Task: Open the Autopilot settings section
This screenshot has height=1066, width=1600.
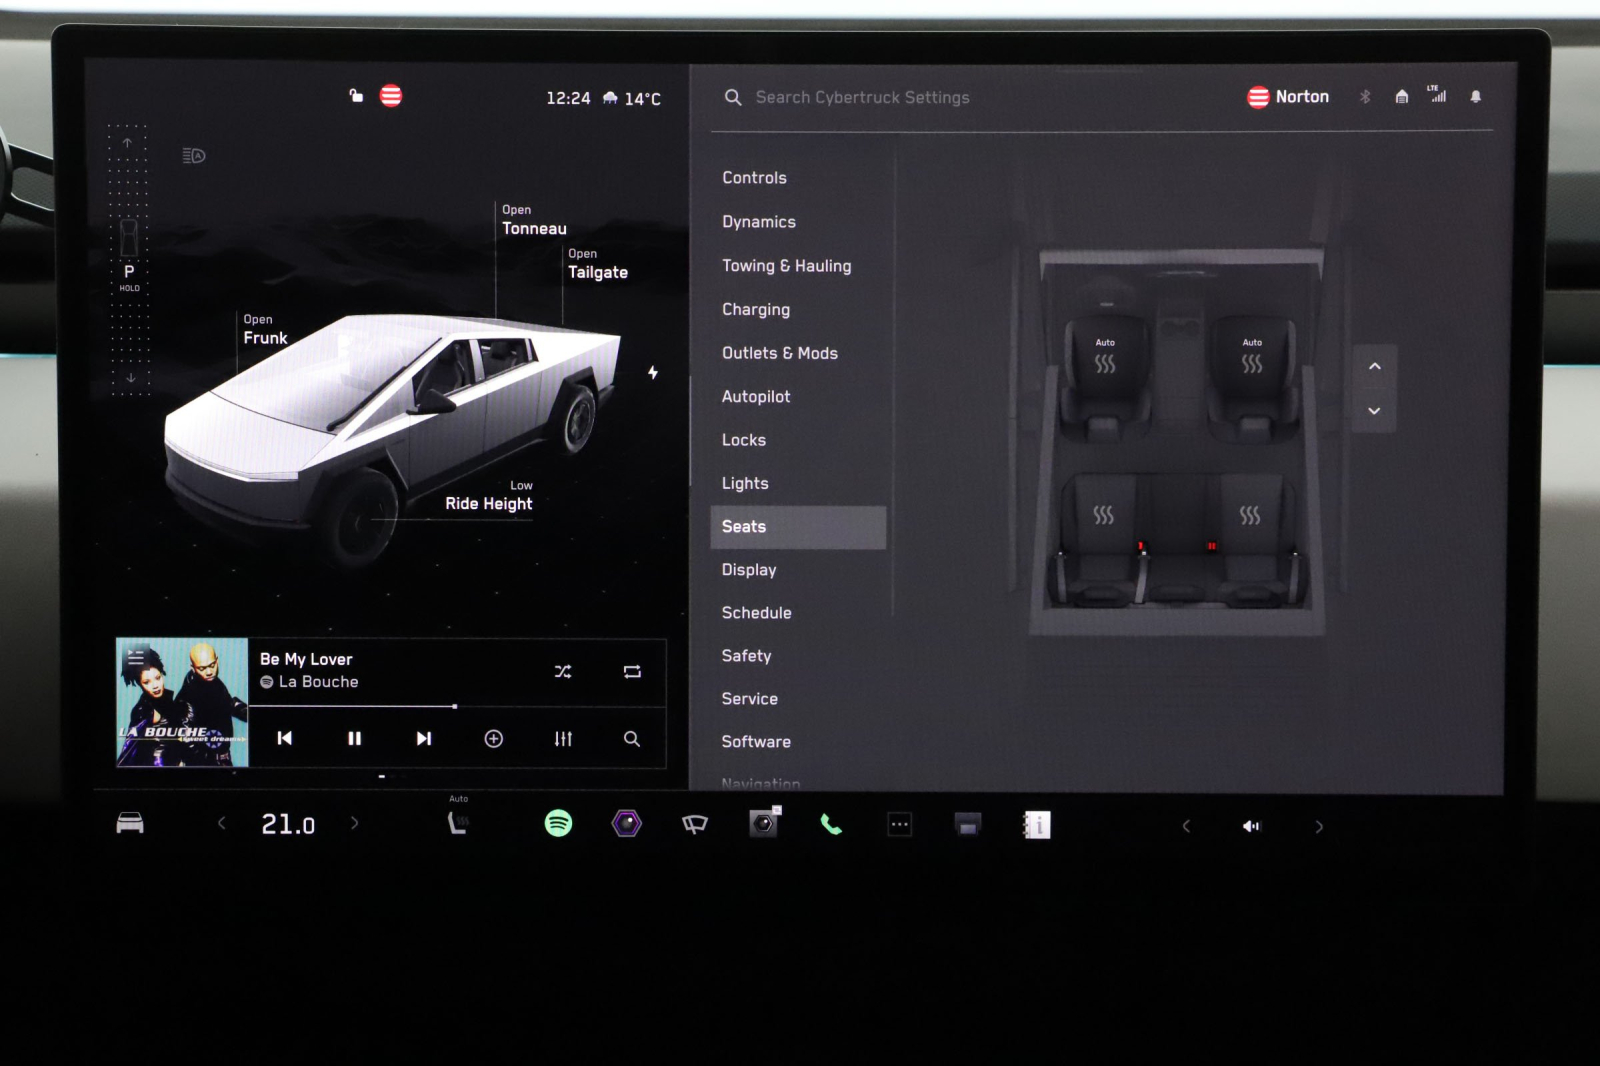Action: 757,396
